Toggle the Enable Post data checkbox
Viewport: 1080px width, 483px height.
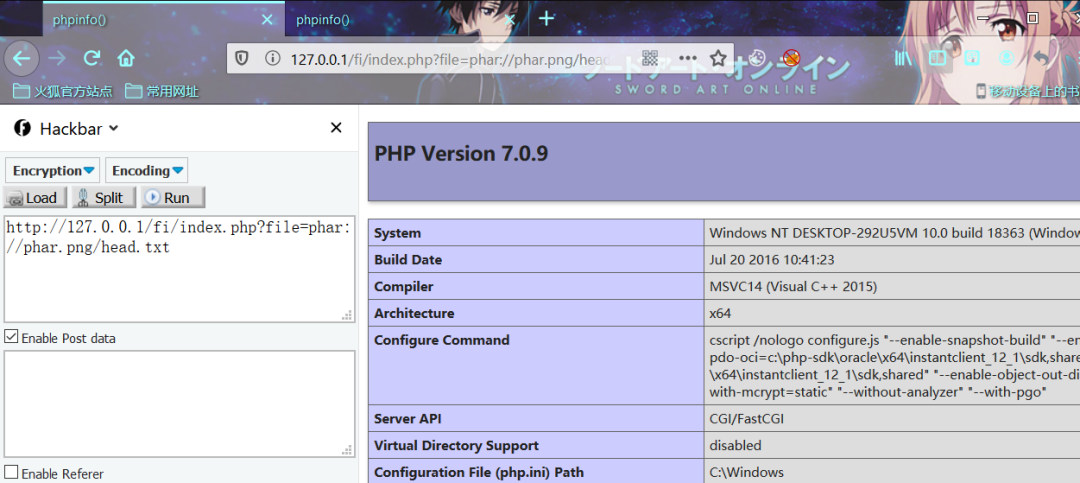[11, 337]
